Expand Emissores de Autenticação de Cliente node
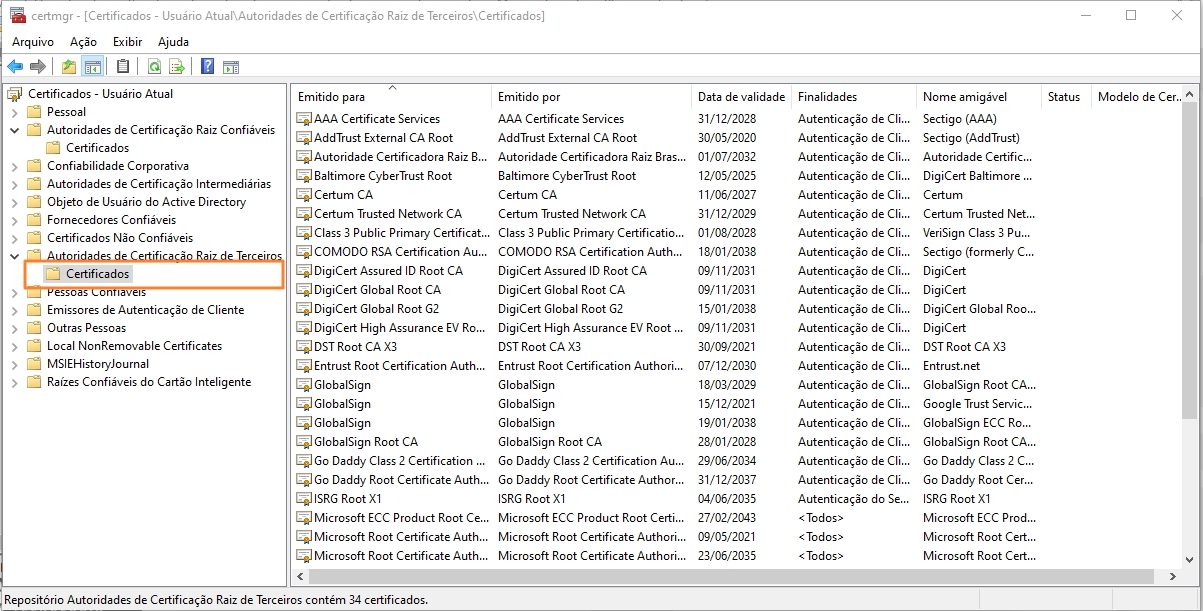The image size is (1203, 611). pyautogui.click(x=15, y=310)
